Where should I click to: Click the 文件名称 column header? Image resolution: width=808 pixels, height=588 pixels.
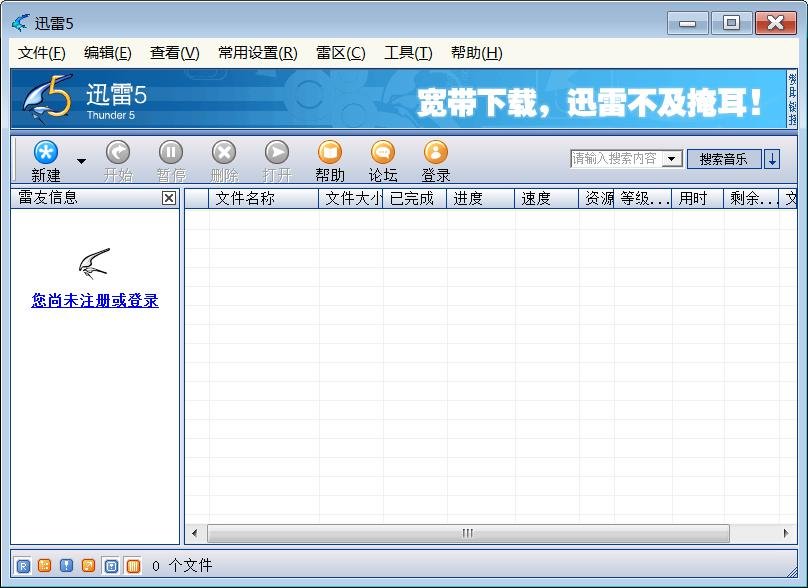tap(263, 198)
